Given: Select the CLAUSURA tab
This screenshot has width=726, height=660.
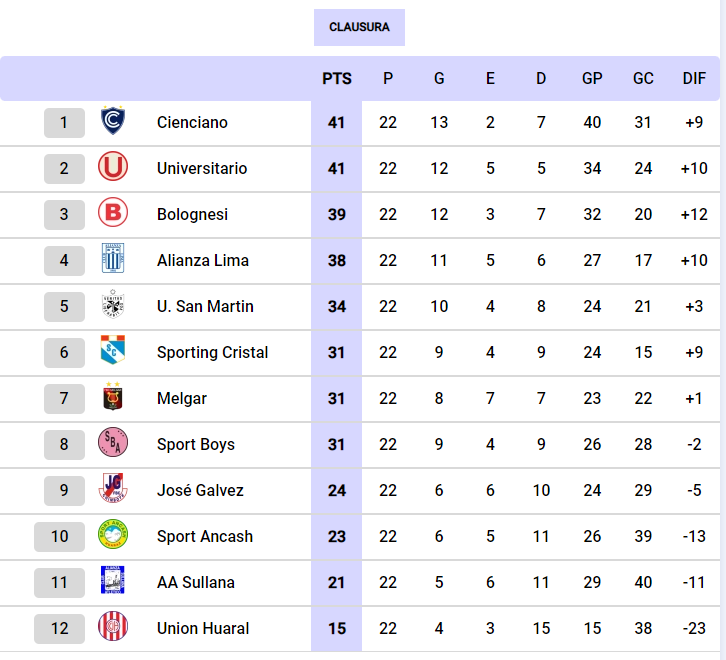Looking at the screenshot, I should (359, 27).
